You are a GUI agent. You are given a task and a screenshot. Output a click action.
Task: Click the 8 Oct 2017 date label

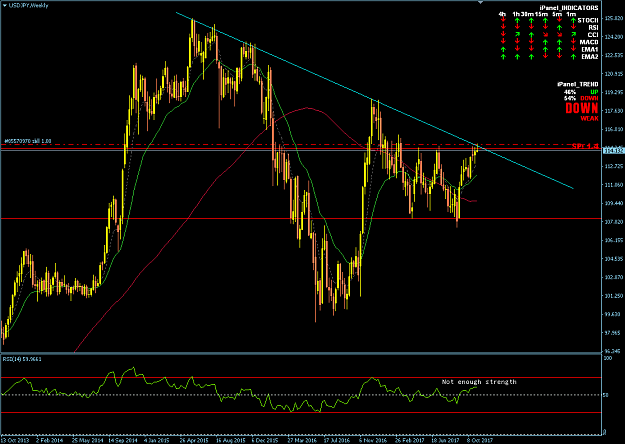click(480, 440)
